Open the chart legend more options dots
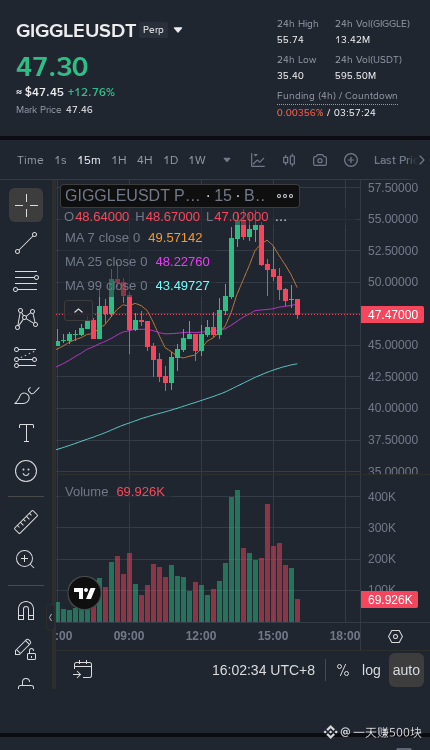 tap(285, 196)
